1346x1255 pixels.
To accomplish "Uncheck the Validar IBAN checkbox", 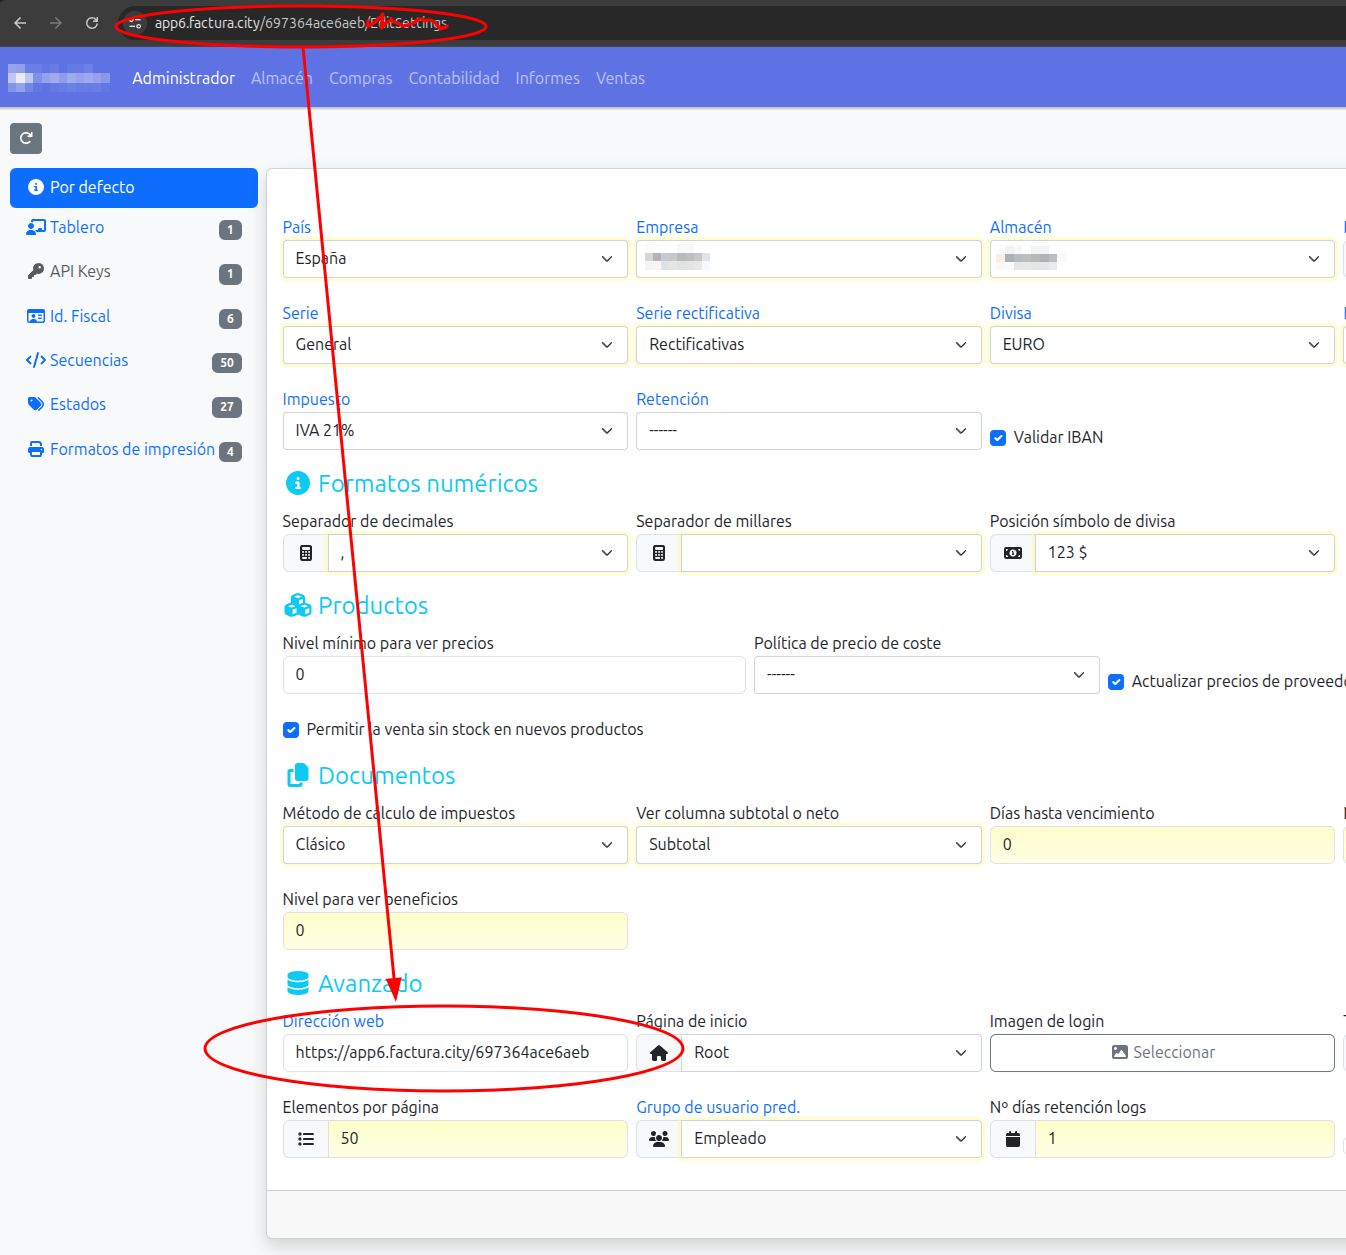I will [x=998, y=437].
